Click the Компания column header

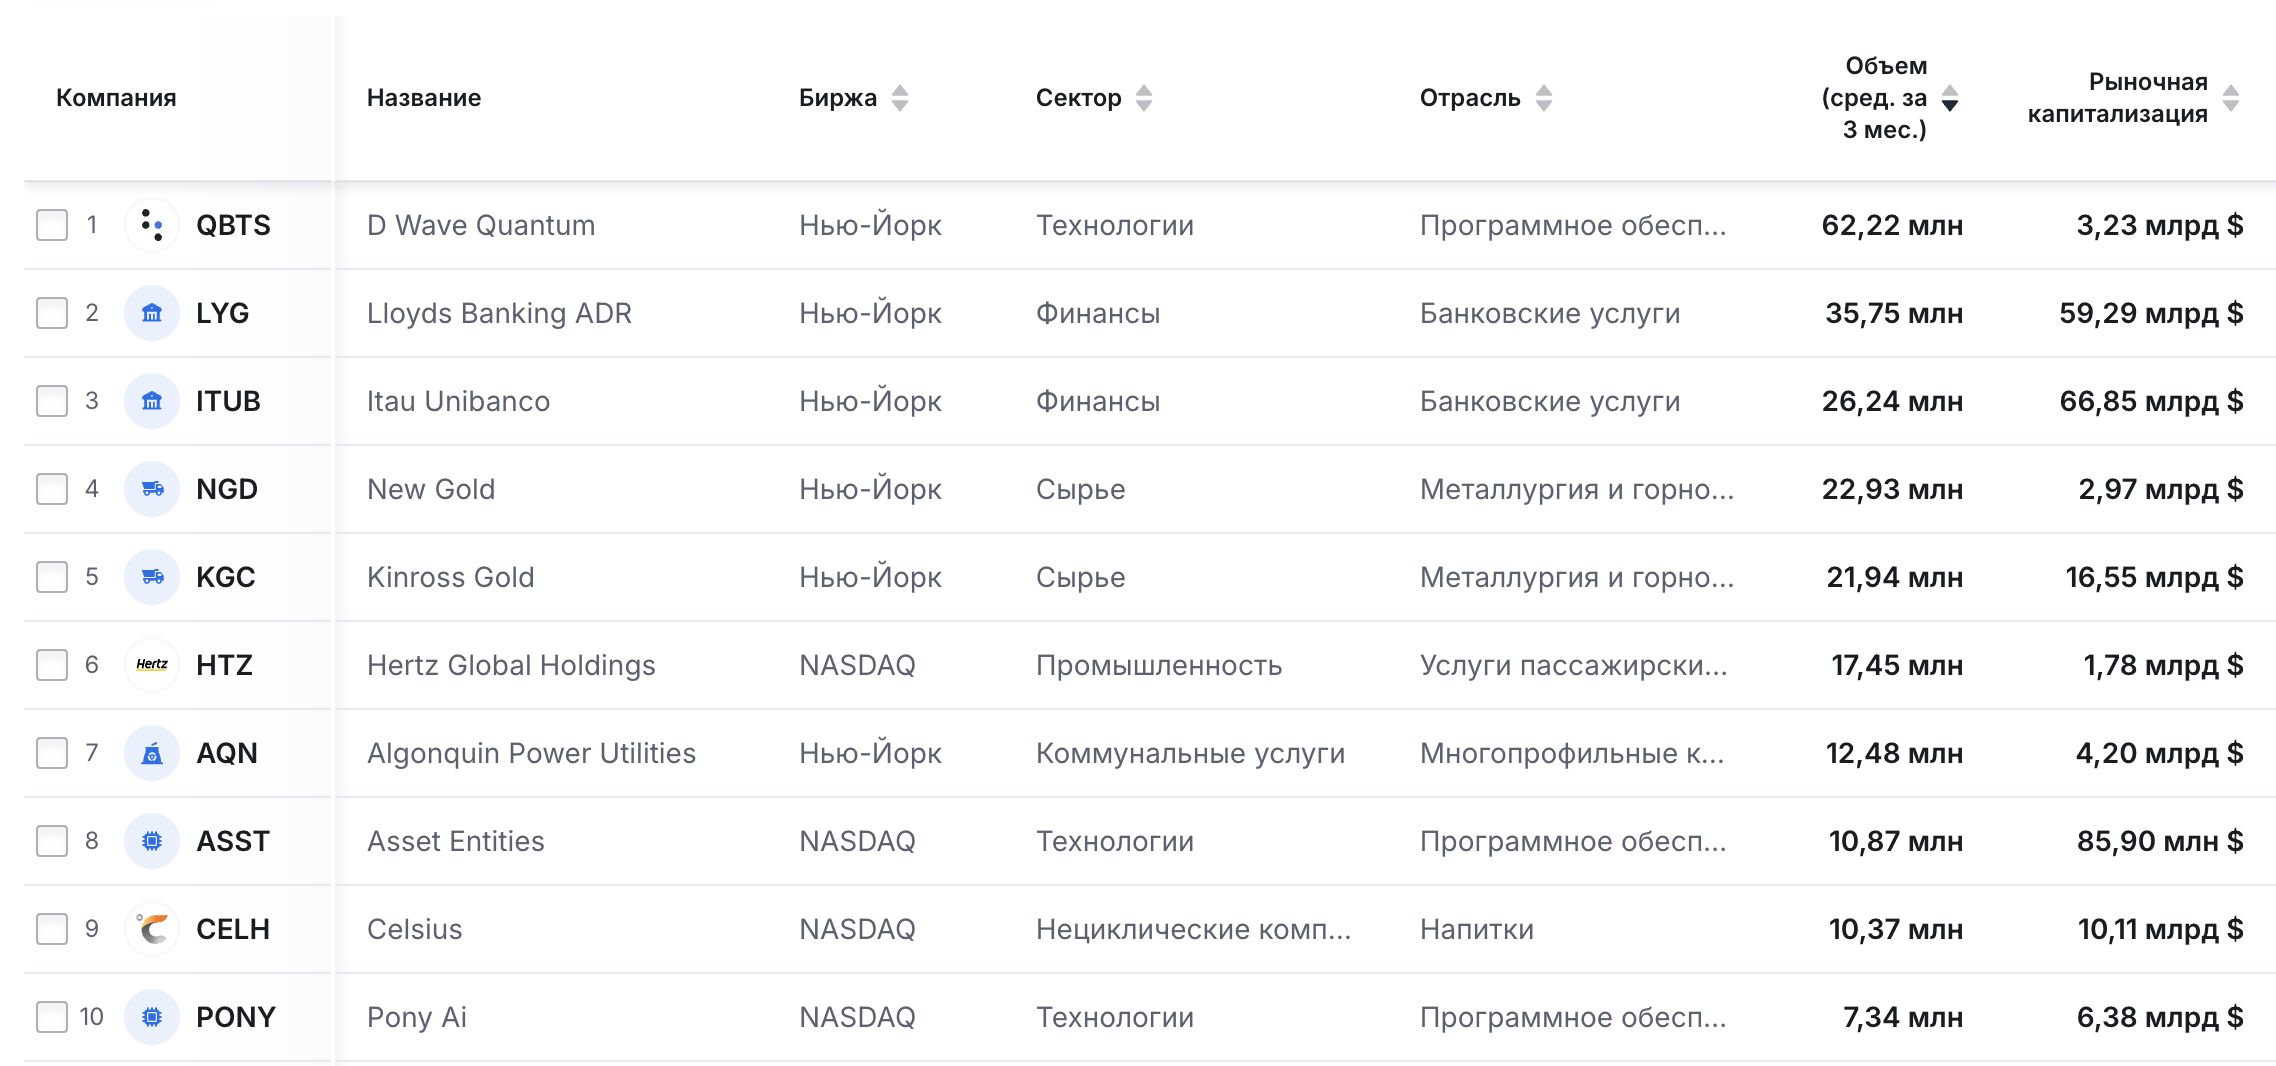pos(116,98)
